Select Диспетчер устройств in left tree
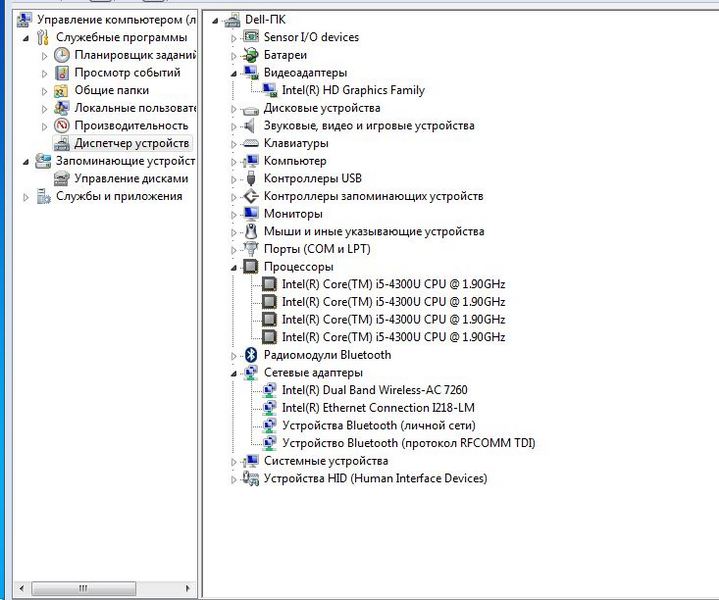The height and width of the screenshot is (600, 719). [131, 143]
